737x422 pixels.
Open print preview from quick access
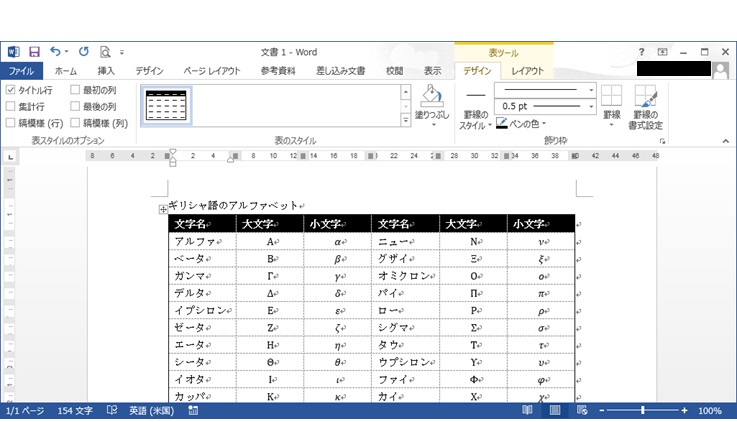pos(105,52)
